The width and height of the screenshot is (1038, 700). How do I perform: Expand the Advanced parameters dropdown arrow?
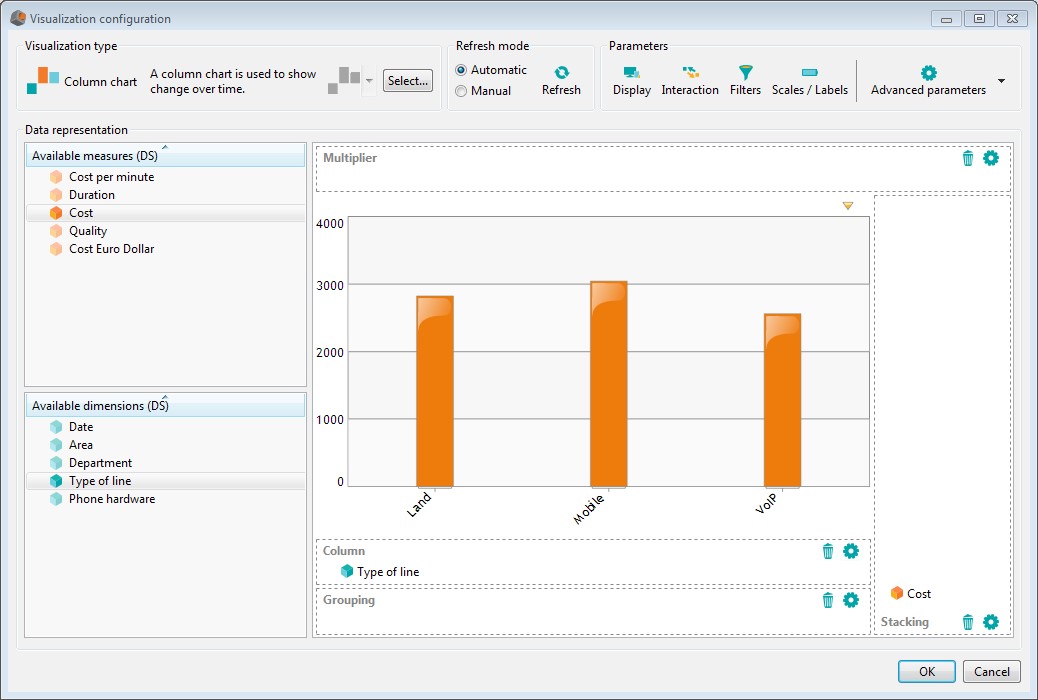coord(1001,81)
